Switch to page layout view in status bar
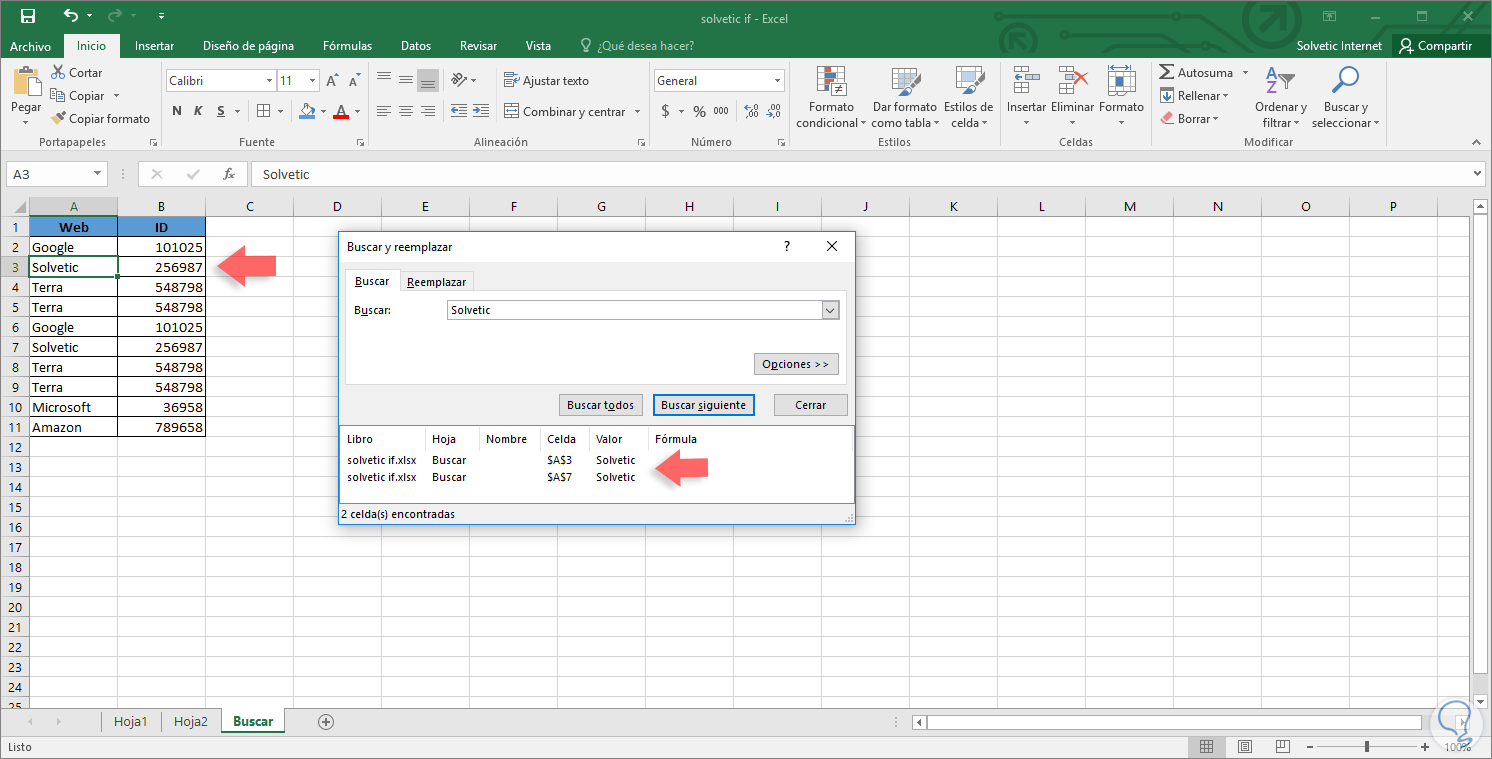This screenshot has width=1492, height=759. tap(1244, 746)
